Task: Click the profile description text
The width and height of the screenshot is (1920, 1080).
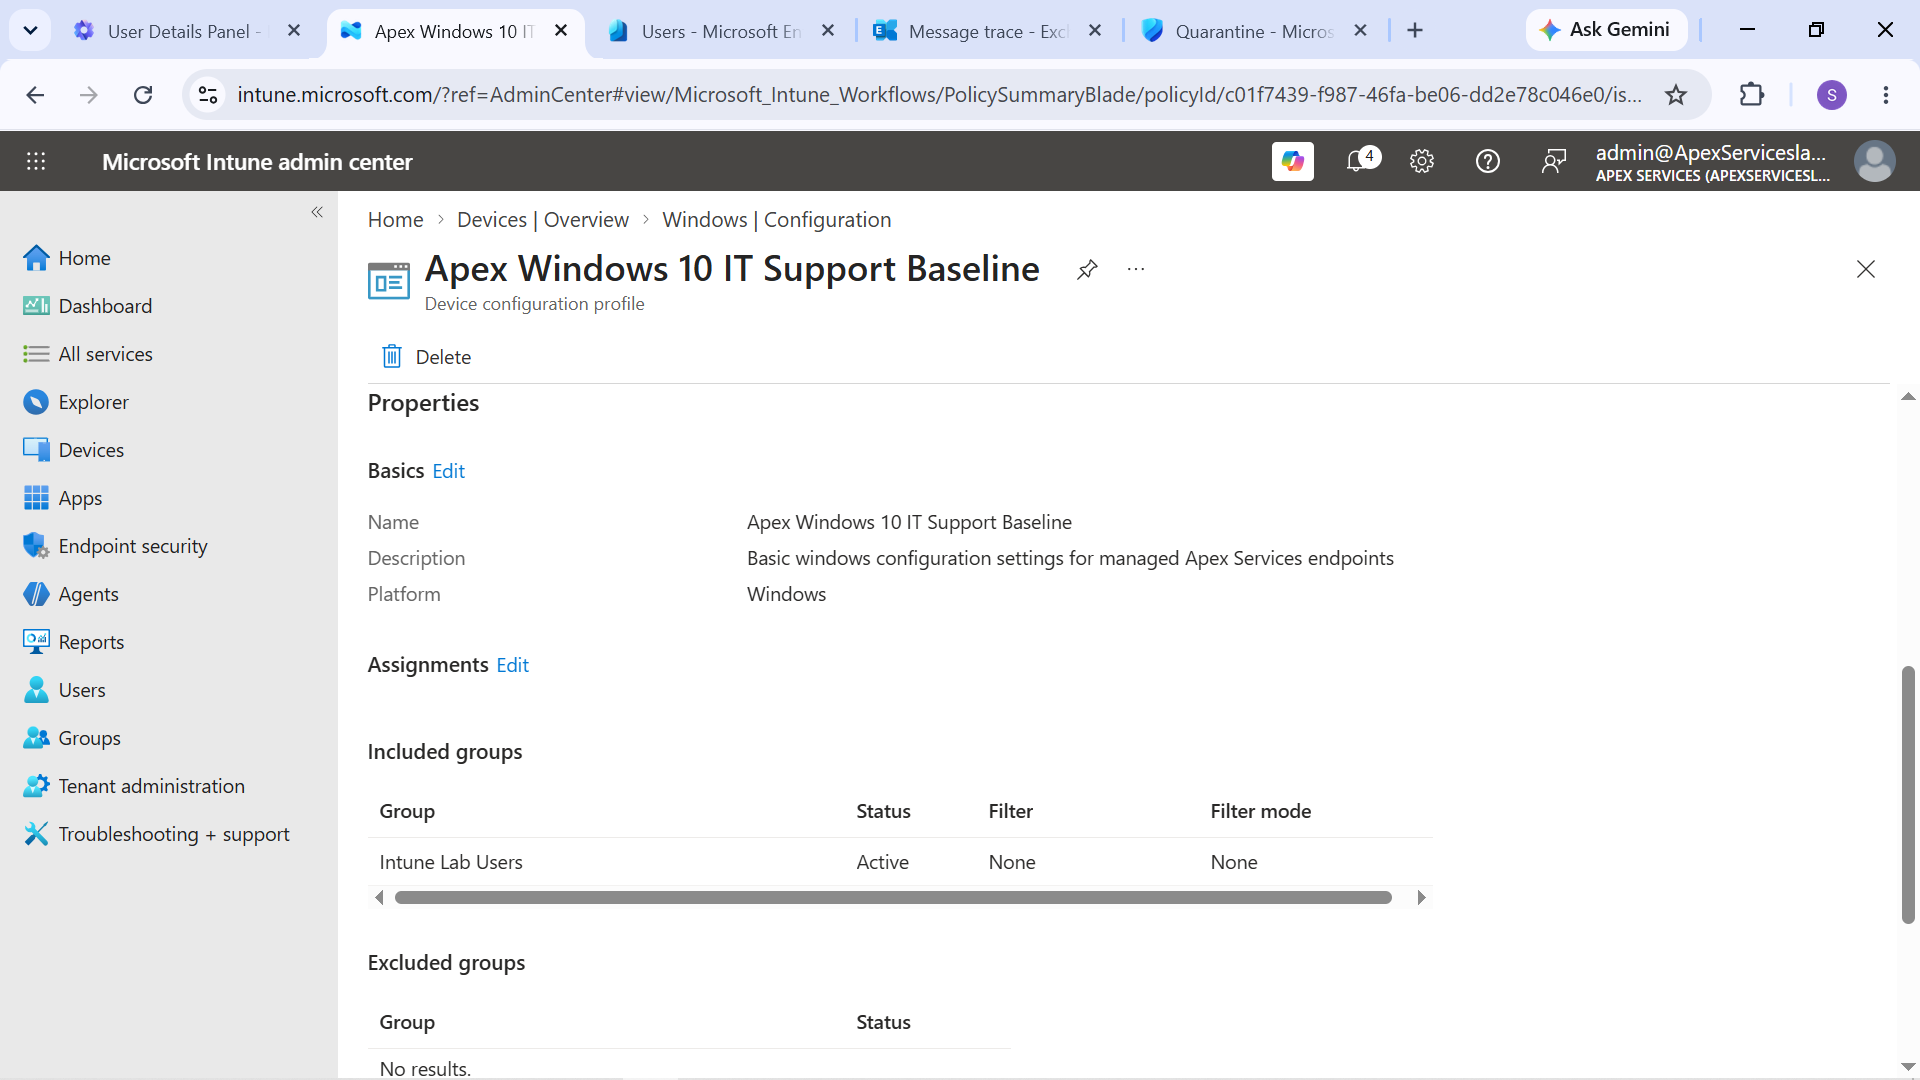Action: (1070, 558)
